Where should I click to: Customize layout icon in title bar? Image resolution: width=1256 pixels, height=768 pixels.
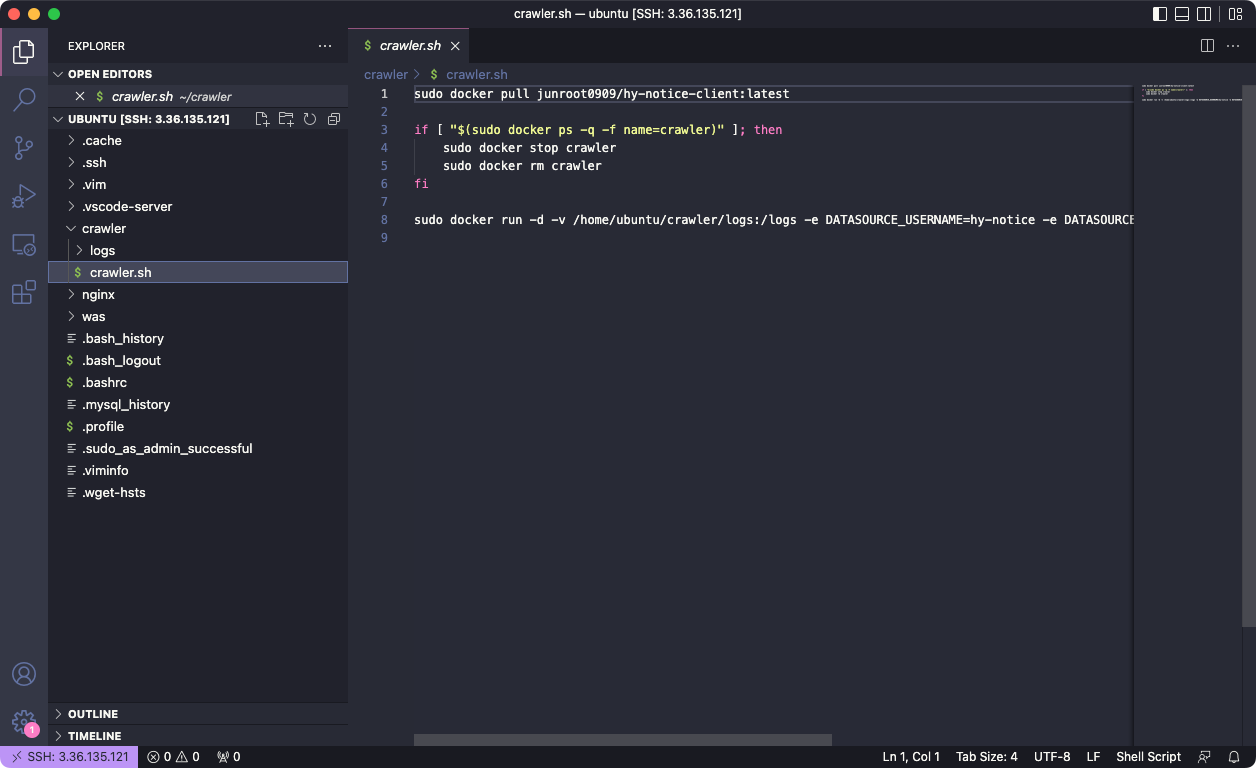(x=1236, y=14)
